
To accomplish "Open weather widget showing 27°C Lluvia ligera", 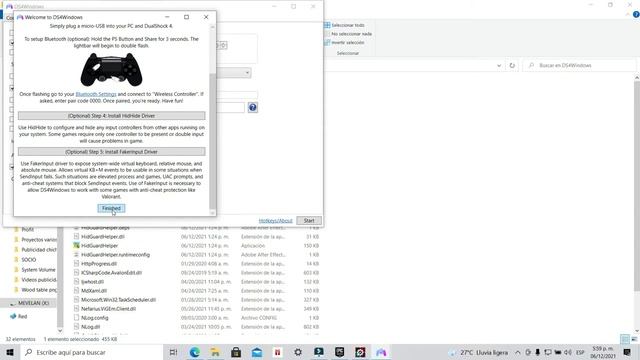I will pos(479,353).
